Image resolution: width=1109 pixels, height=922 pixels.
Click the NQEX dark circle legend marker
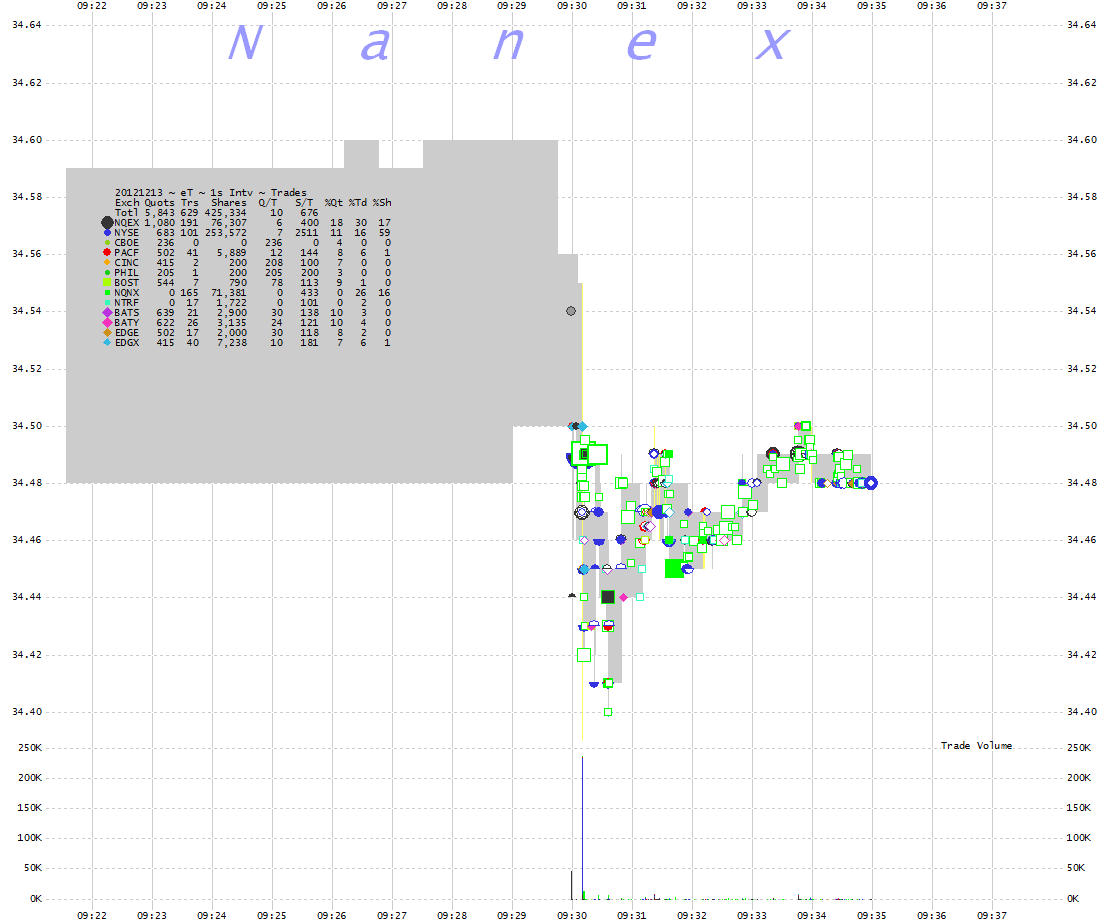tap(108, 223)
